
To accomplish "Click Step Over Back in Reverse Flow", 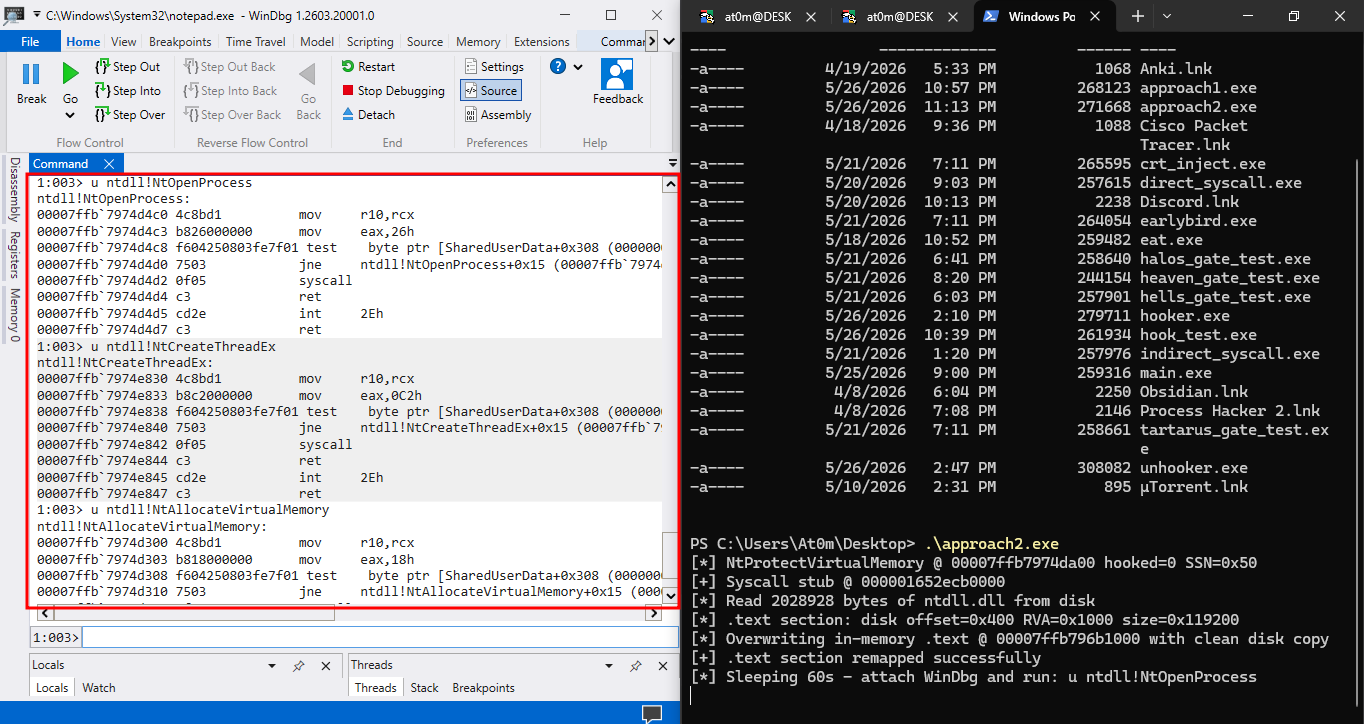I will [x=233, y=115].
